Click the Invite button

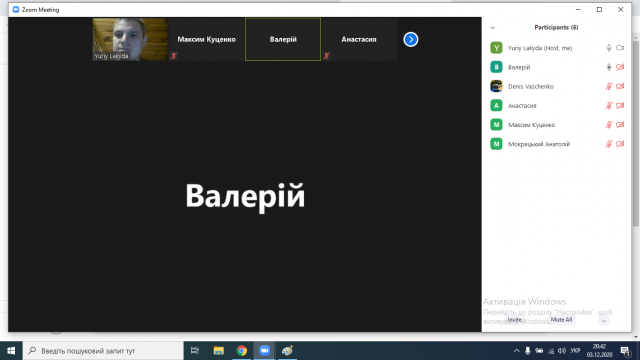tap(515, 320)
